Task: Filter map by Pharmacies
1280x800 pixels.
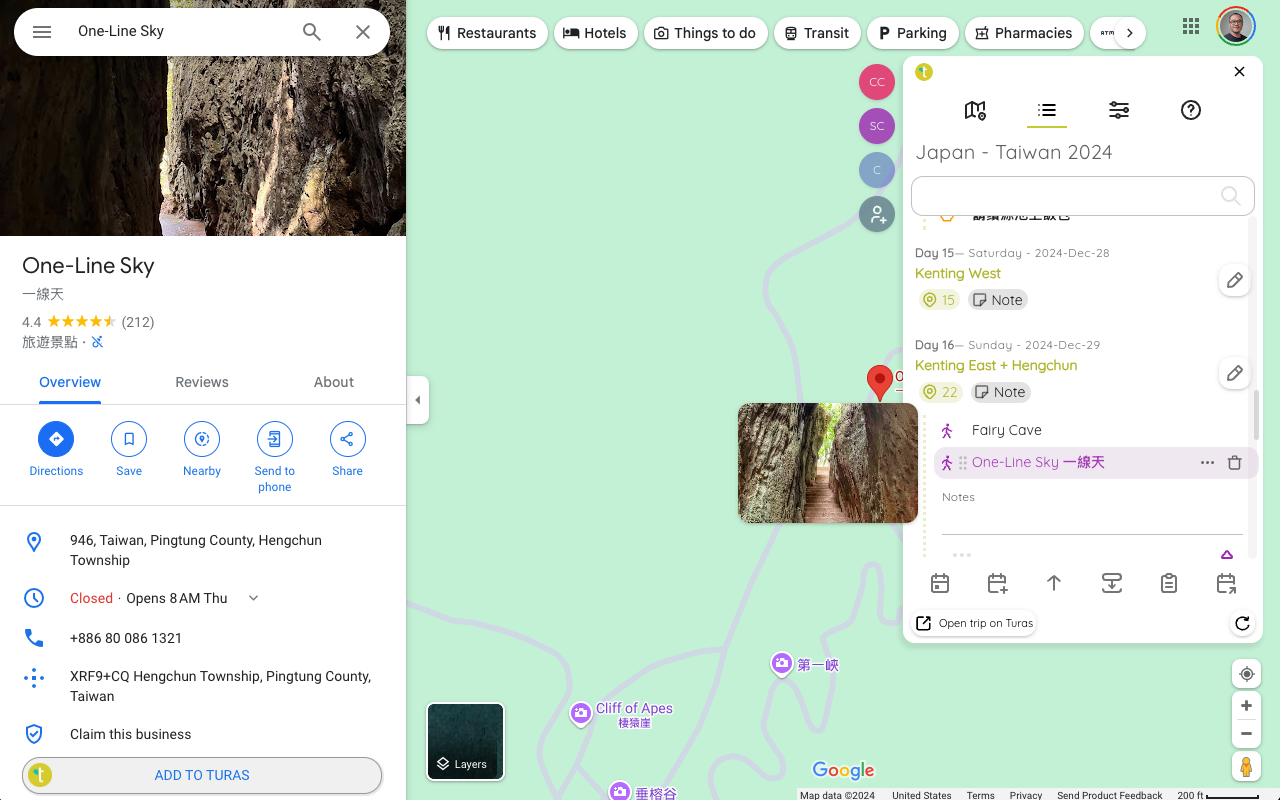Action: click(1024, 33)
